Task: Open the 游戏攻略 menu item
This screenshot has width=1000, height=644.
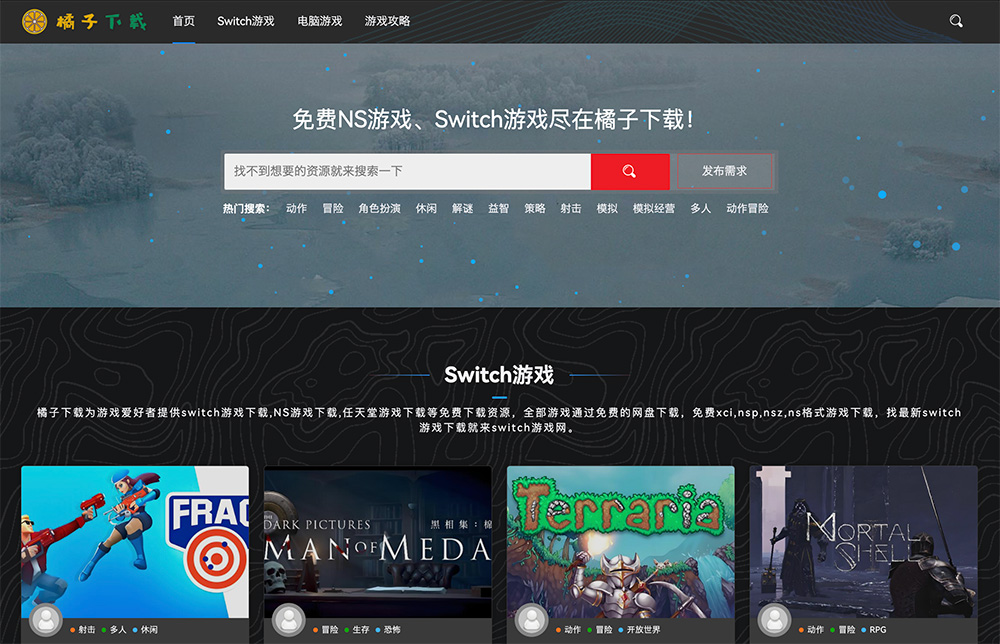Action: coord(387,21)
